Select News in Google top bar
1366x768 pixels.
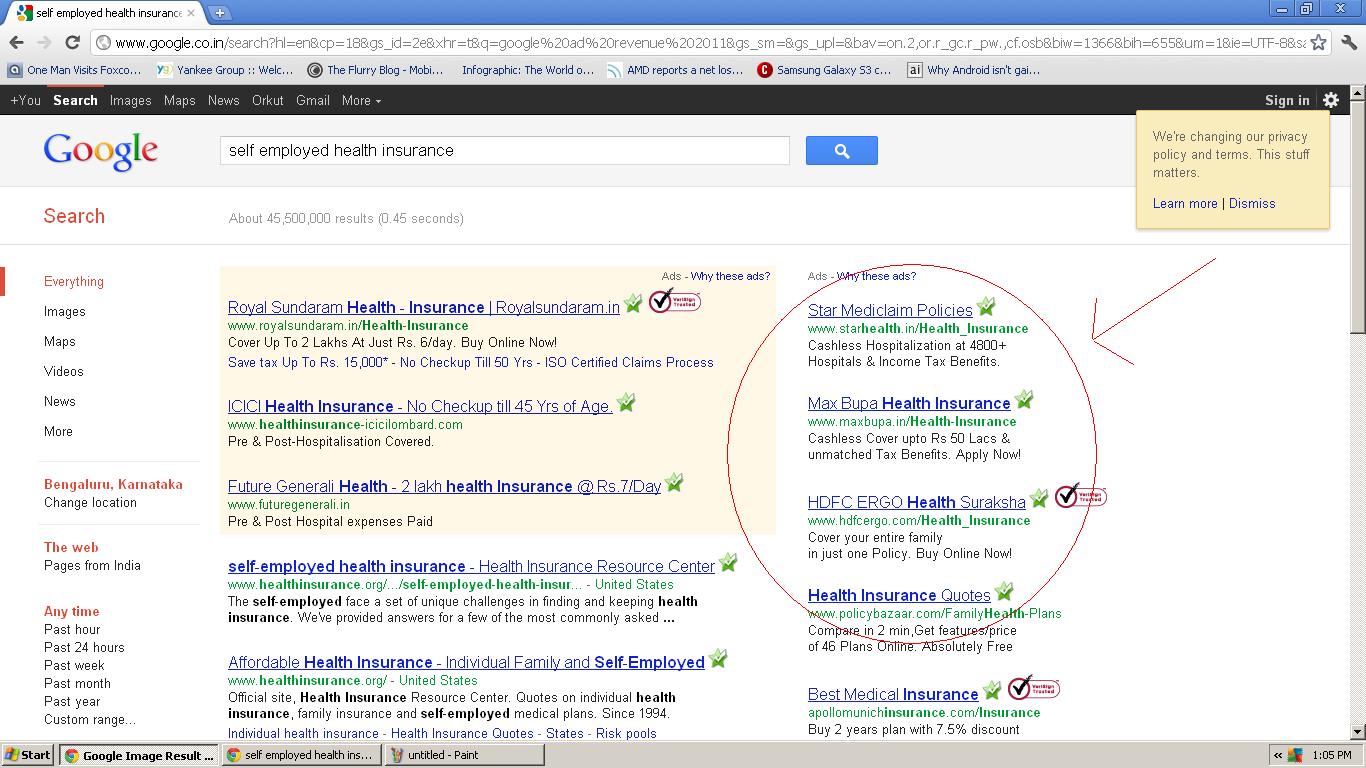[x=223, y=100]
